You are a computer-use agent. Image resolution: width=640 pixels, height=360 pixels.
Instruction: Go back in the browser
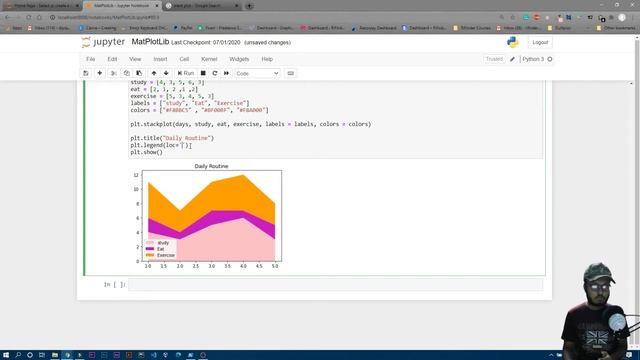pyautogui.click(x=7, y=17)
